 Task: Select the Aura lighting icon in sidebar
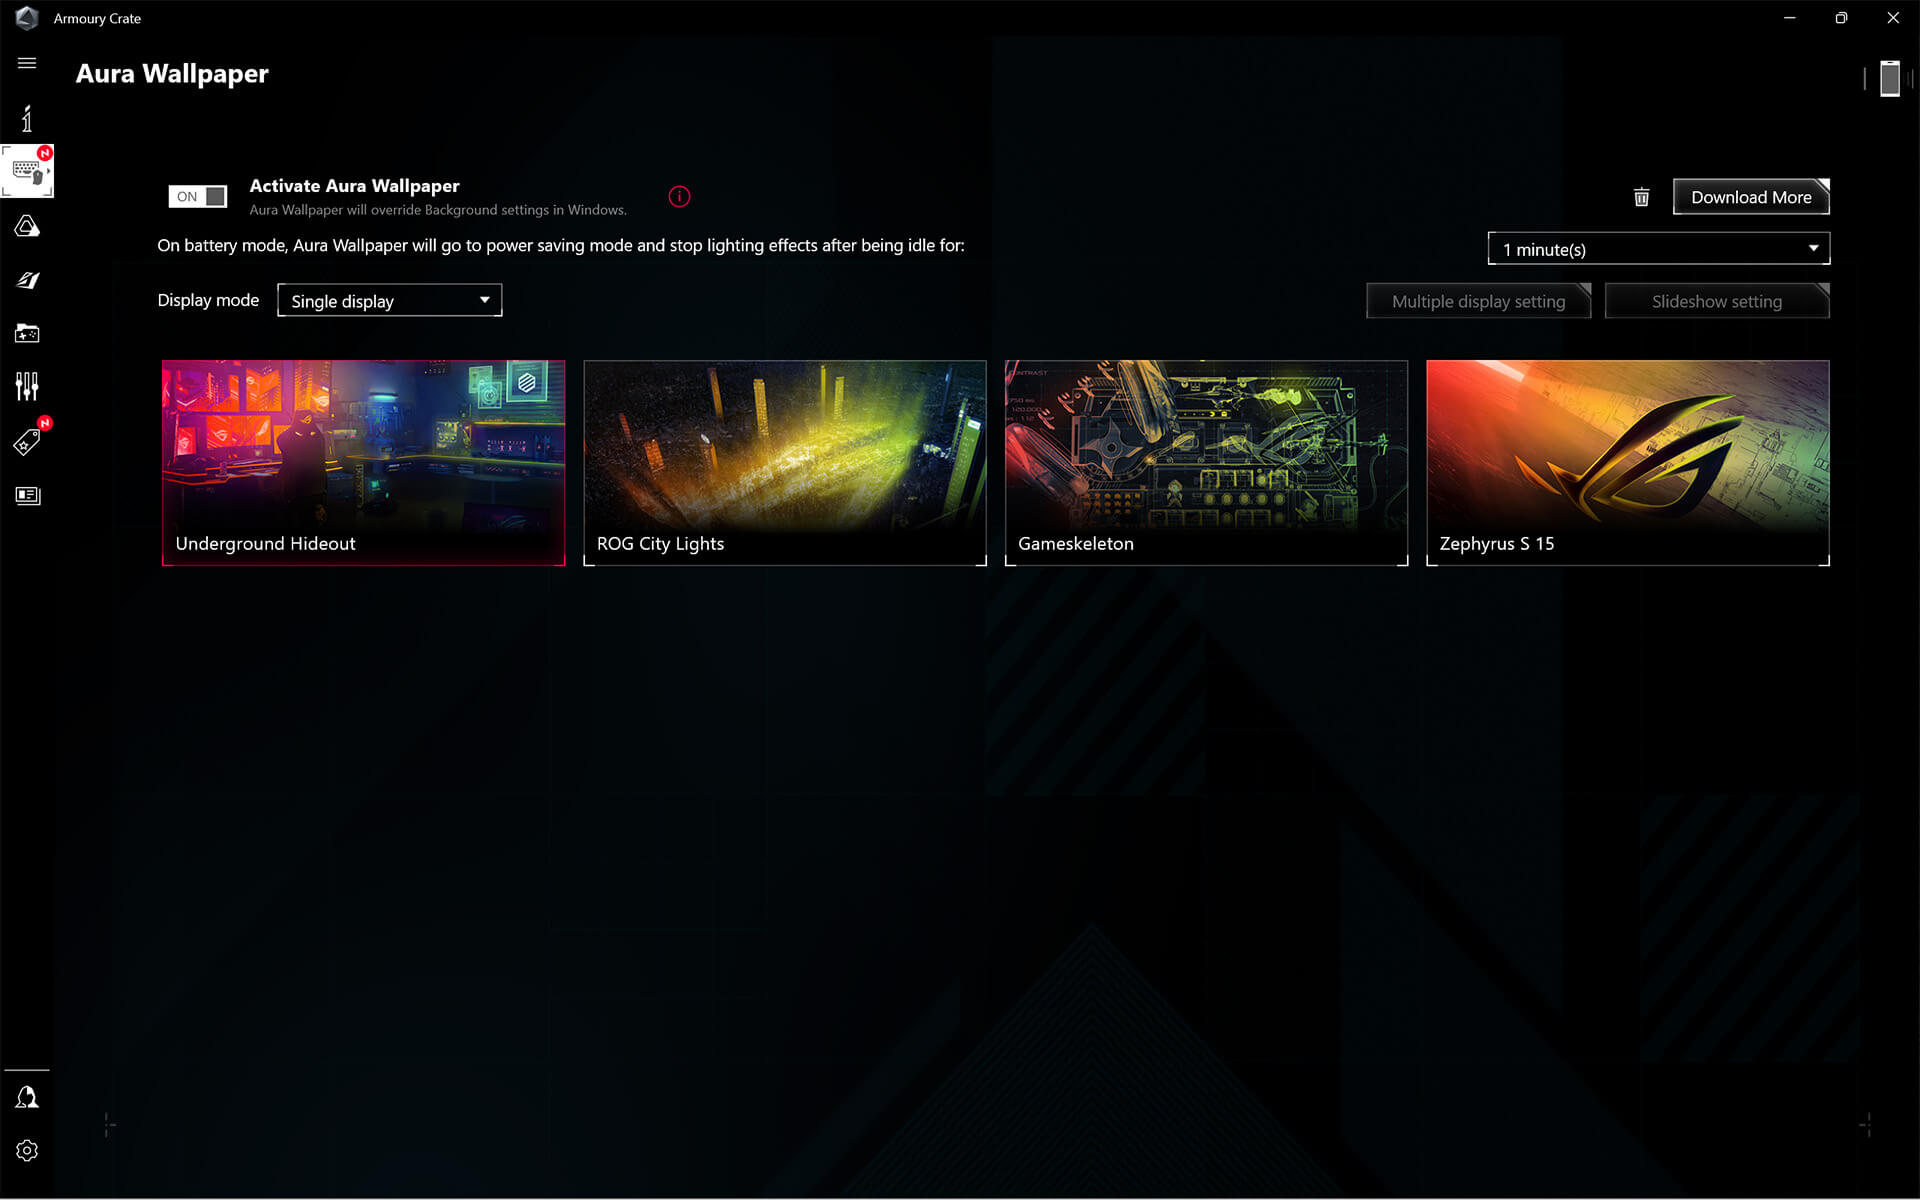(28, 227)
